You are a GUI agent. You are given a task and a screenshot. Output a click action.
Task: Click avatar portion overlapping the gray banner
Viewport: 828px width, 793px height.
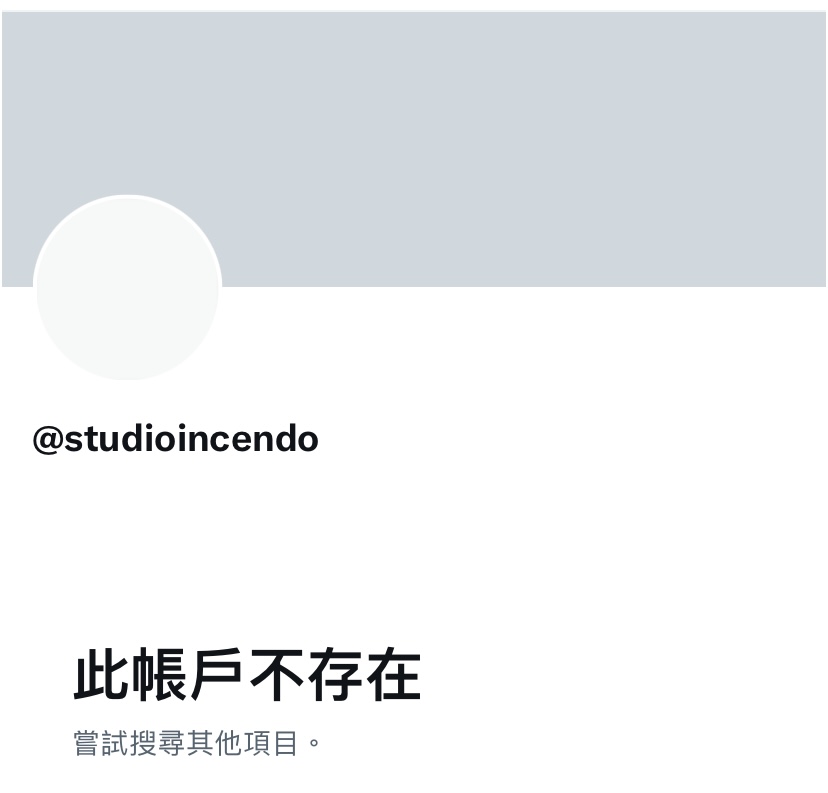(x=127, y=243)
